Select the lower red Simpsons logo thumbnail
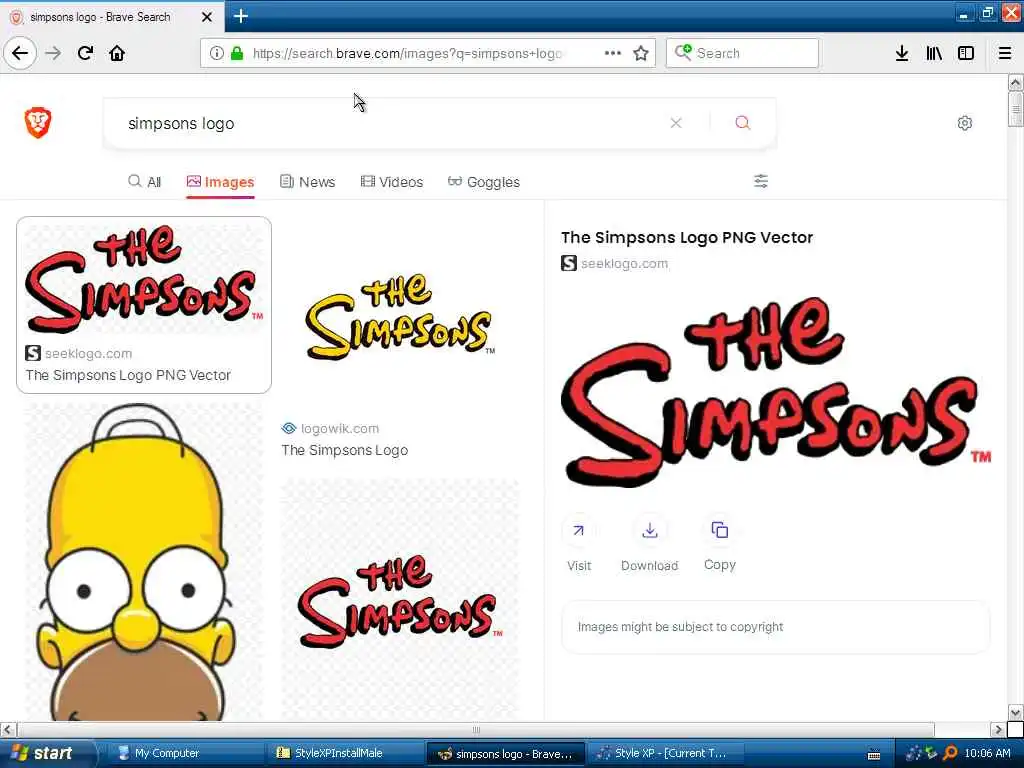Screen dimensions: 1024x768 pos(400,600)
